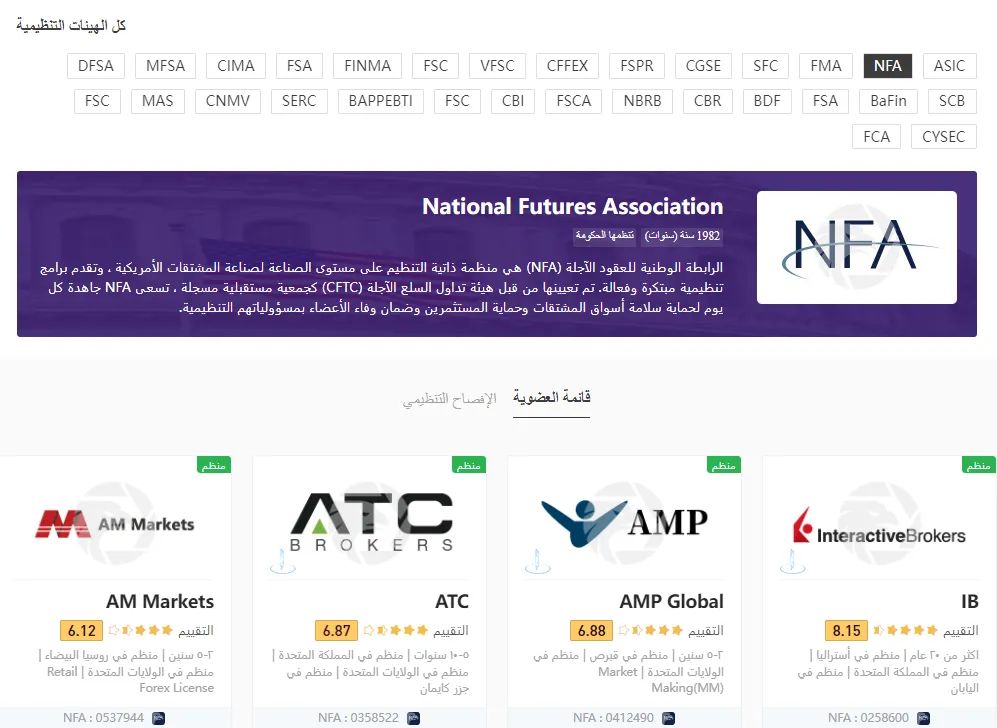Click the active NFA regulator tag
This screenshot has width=997, height=728.
888,66
